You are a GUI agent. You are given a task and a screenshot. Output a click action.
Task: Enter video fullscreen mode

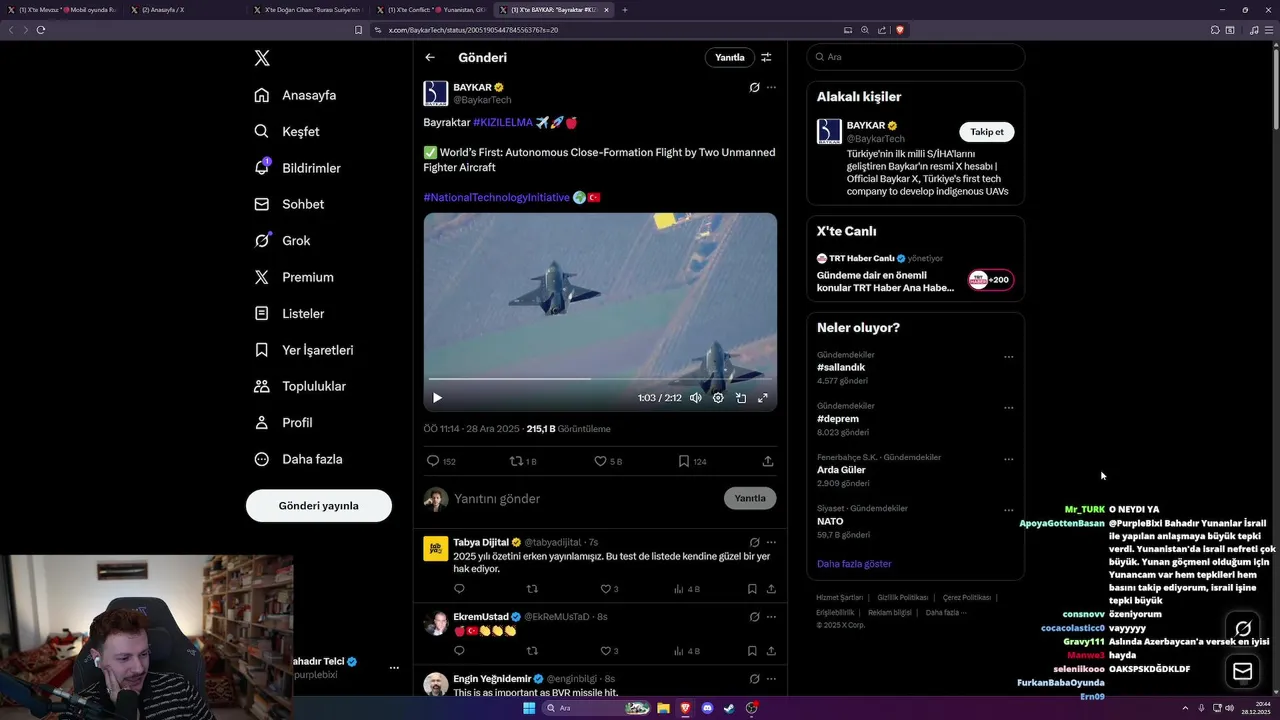coord(763,397)
